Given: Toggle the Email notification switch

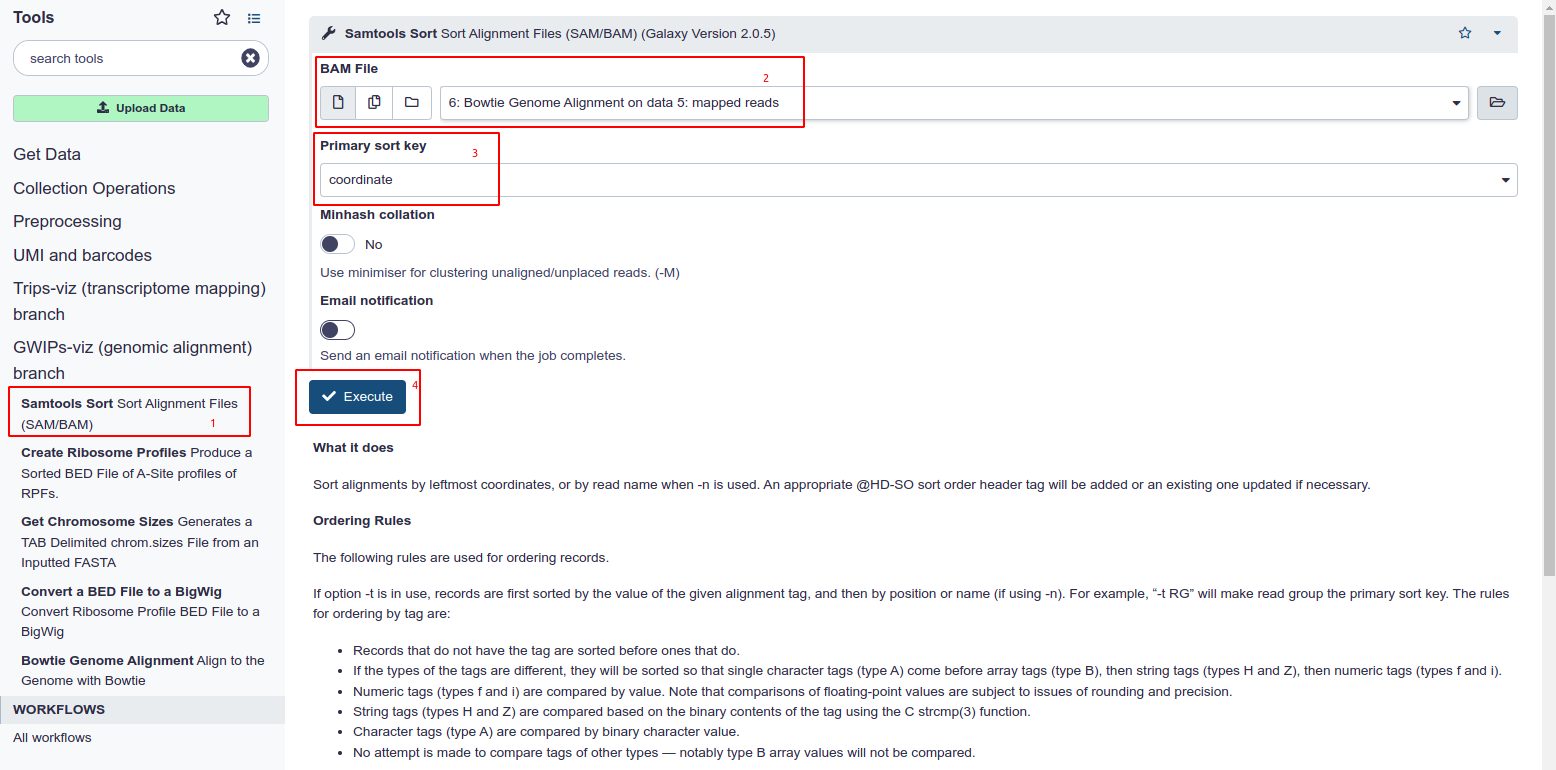Looking at the screenshot, I should (337, 330).
